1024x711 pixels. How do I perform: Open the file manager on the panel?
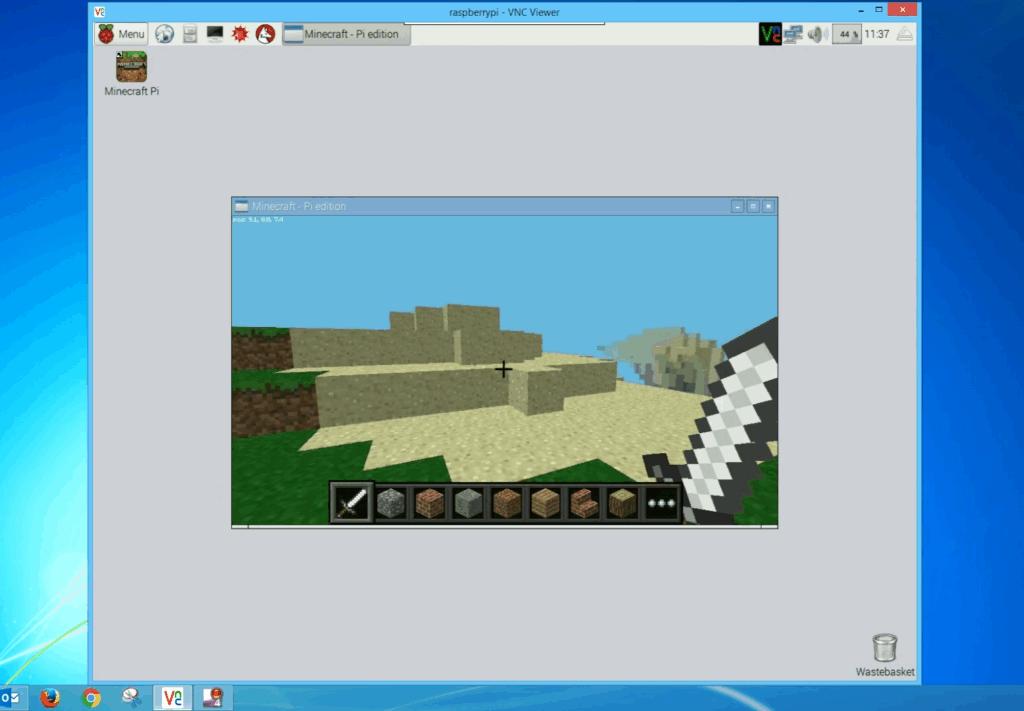[x=189, y=33]
